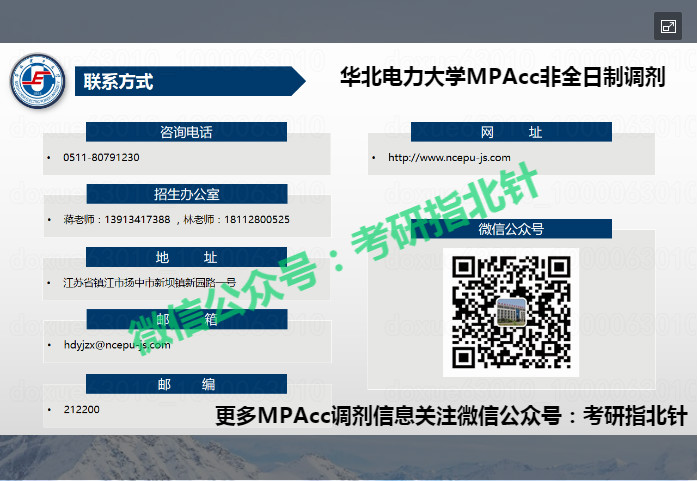This screenshot has width=697, height=481.
Task: Select the 蒋老师 phone number line
Action: pyautogui.click(x=176, y=219)
